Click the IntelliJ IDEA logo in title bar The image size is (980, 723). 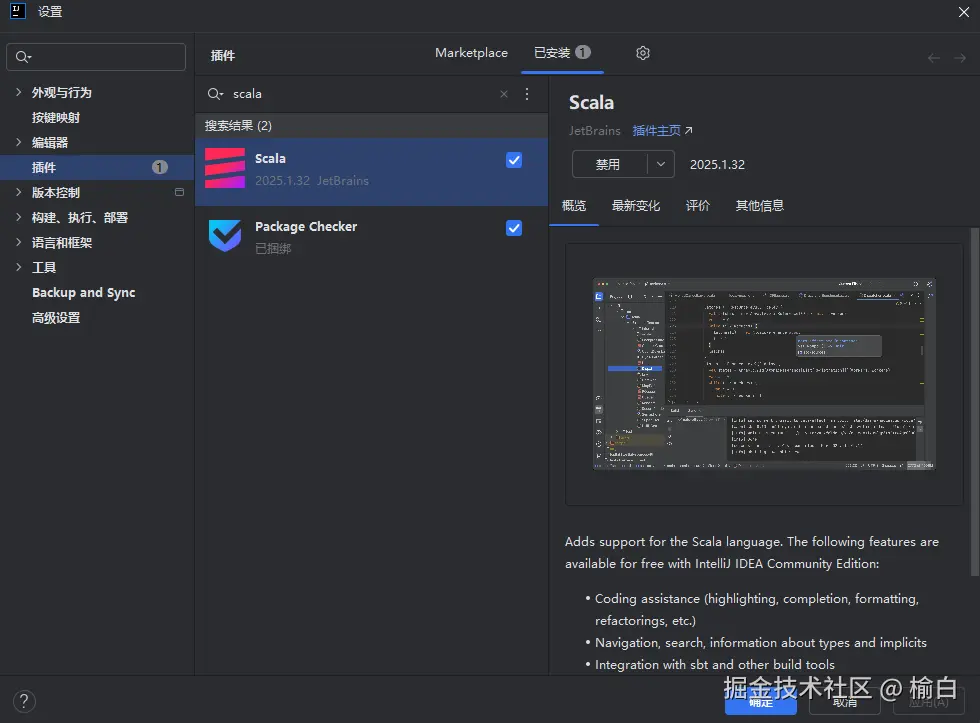18,11
